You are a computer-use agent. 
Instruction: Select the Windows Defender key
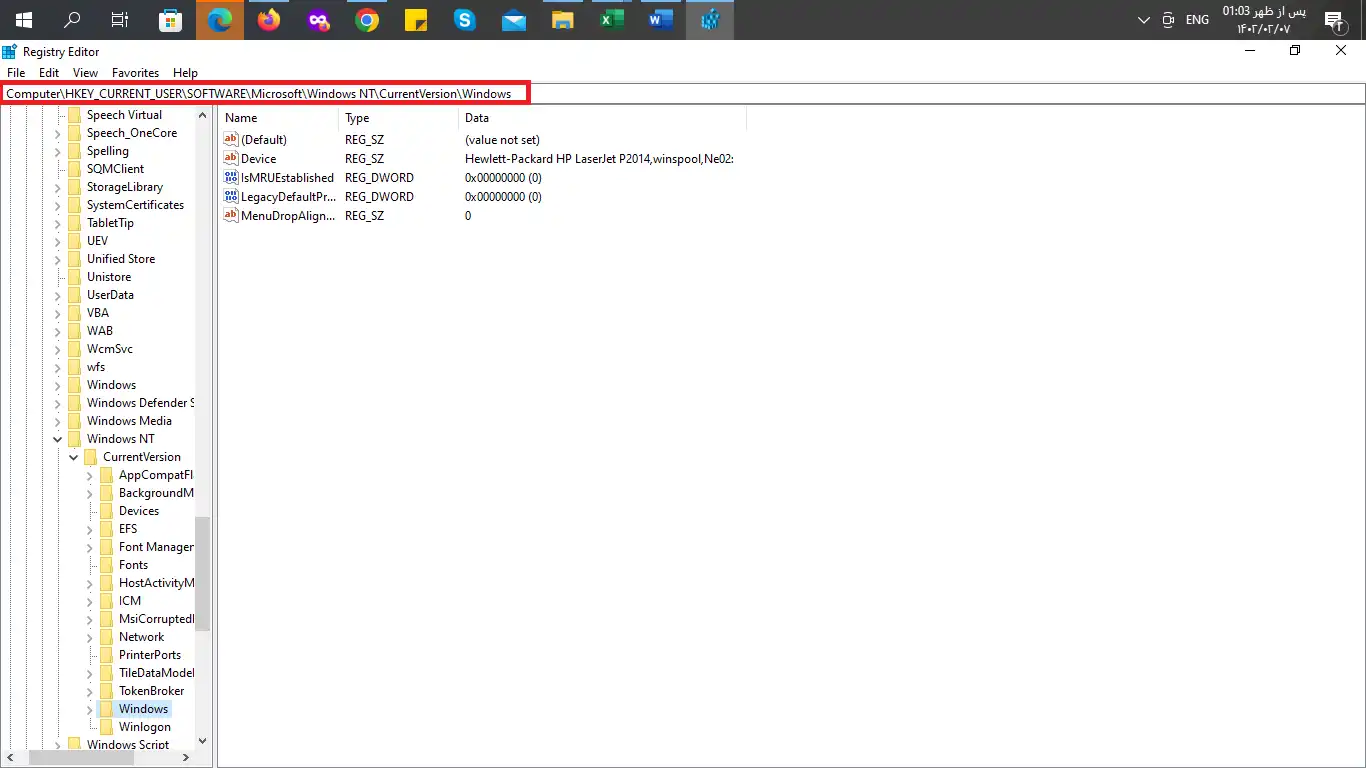tap(139, 403)
